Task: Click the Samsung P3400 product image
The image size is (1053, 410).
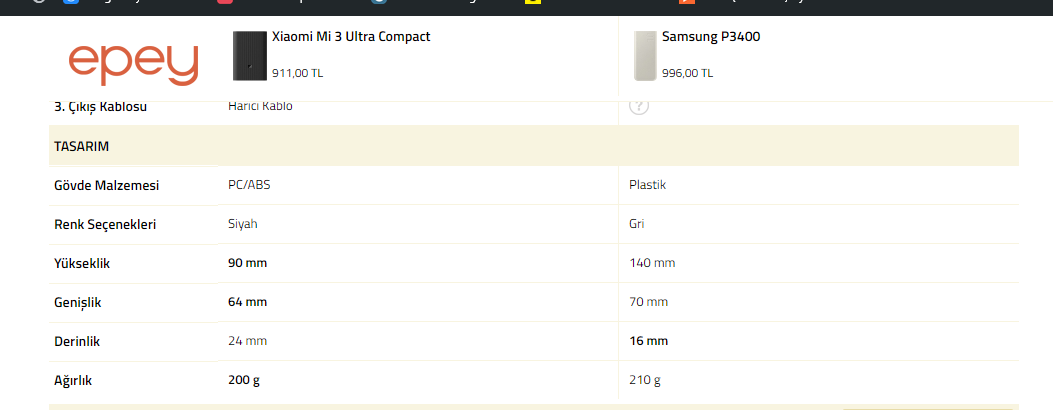Action: click(x=644, y=56)
